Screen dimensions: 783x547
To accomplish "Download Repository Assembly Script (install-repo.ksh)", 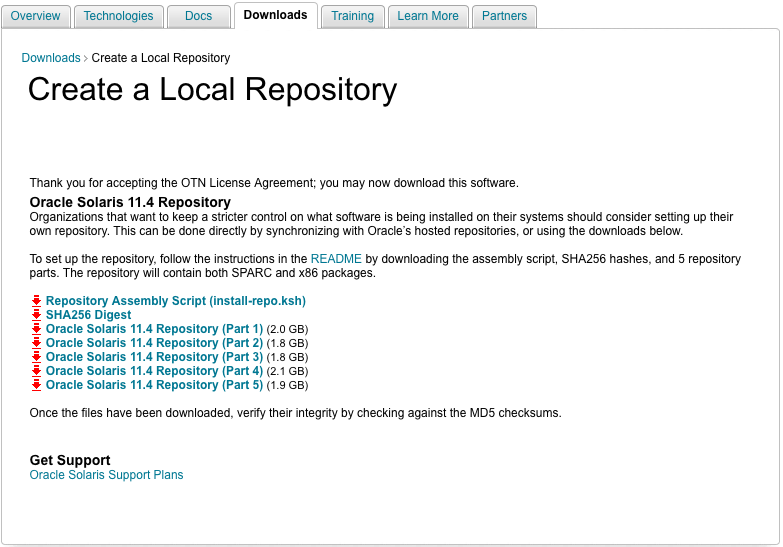I will [176, 301].
